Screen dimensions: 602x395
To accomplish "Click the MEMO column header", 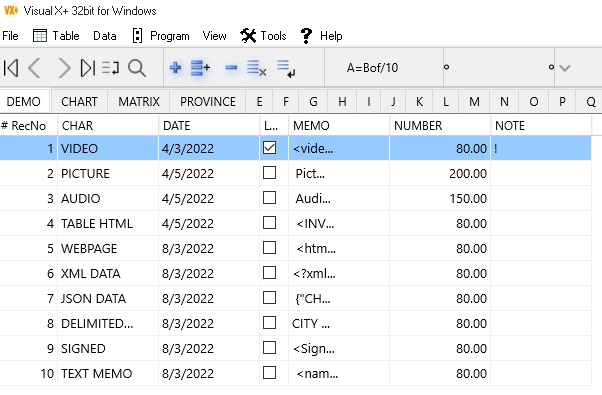I will [339, 126].
